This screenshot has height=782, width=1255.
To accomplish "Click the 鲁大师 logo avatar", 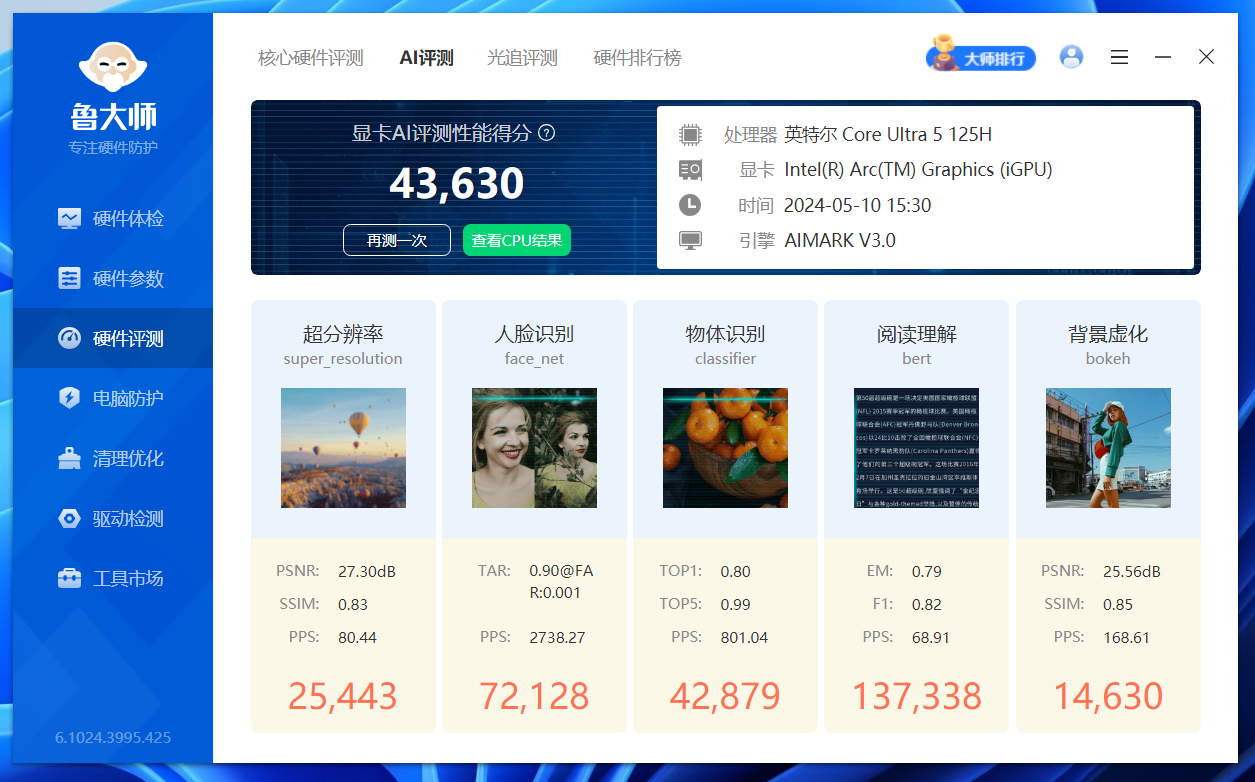I will coord(113,68).
